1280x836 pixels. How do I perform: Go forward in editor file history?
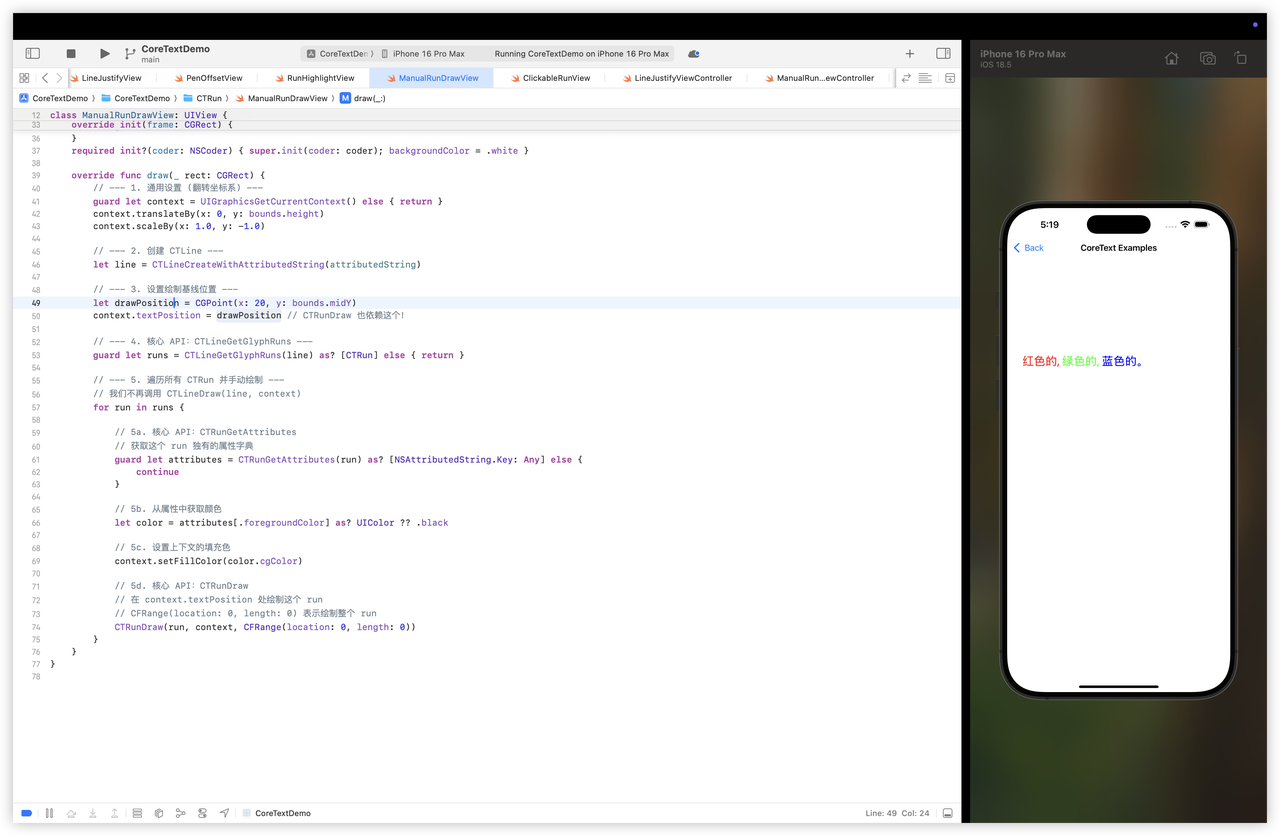pos(59,78)
